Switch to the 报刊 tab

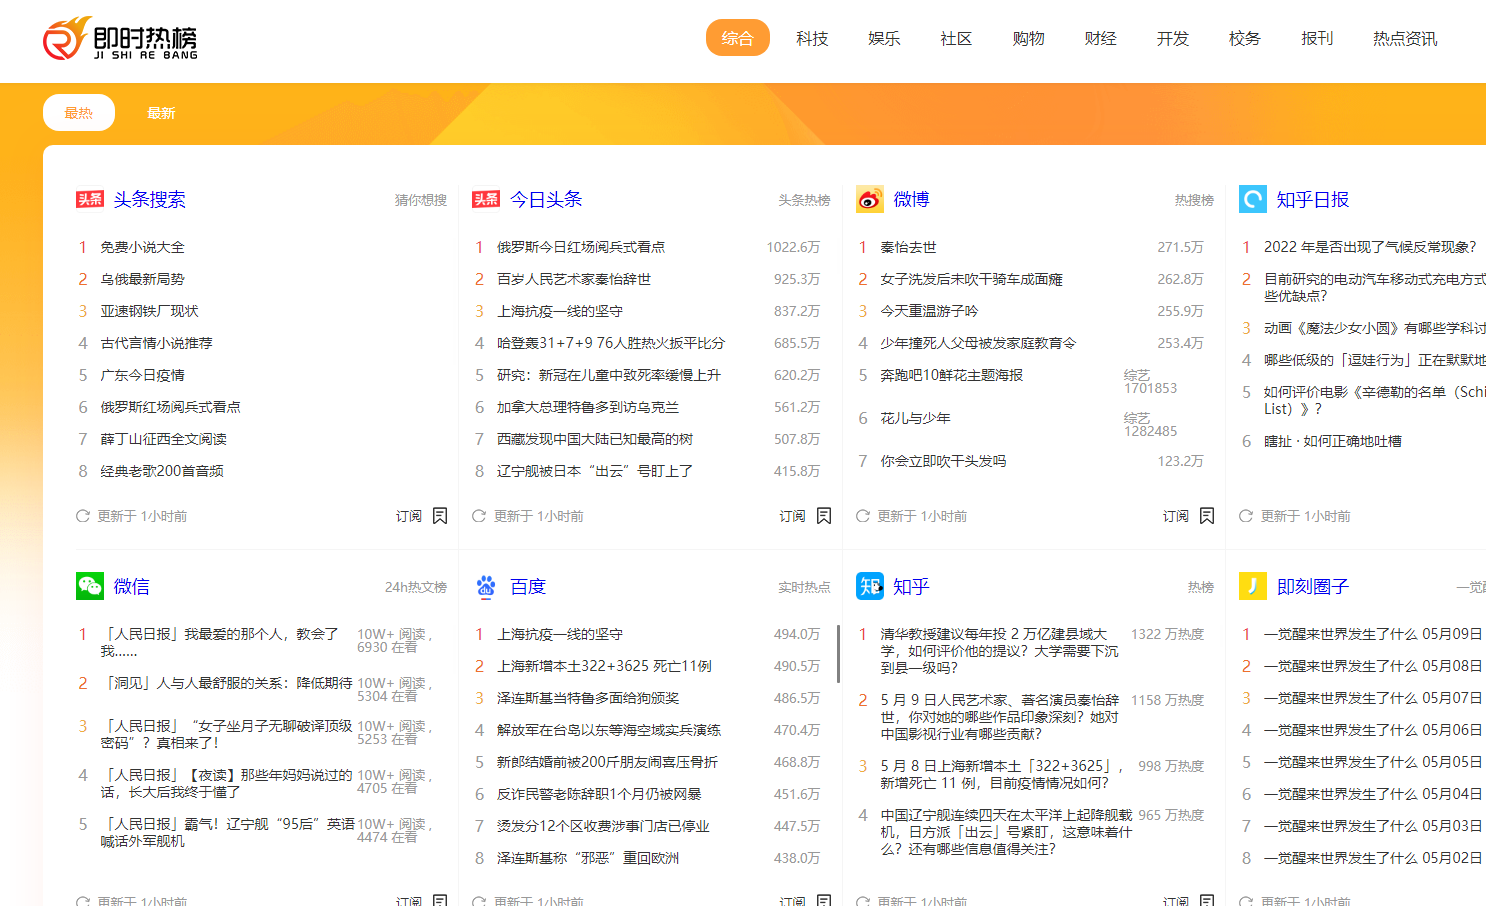point(1317,38)
